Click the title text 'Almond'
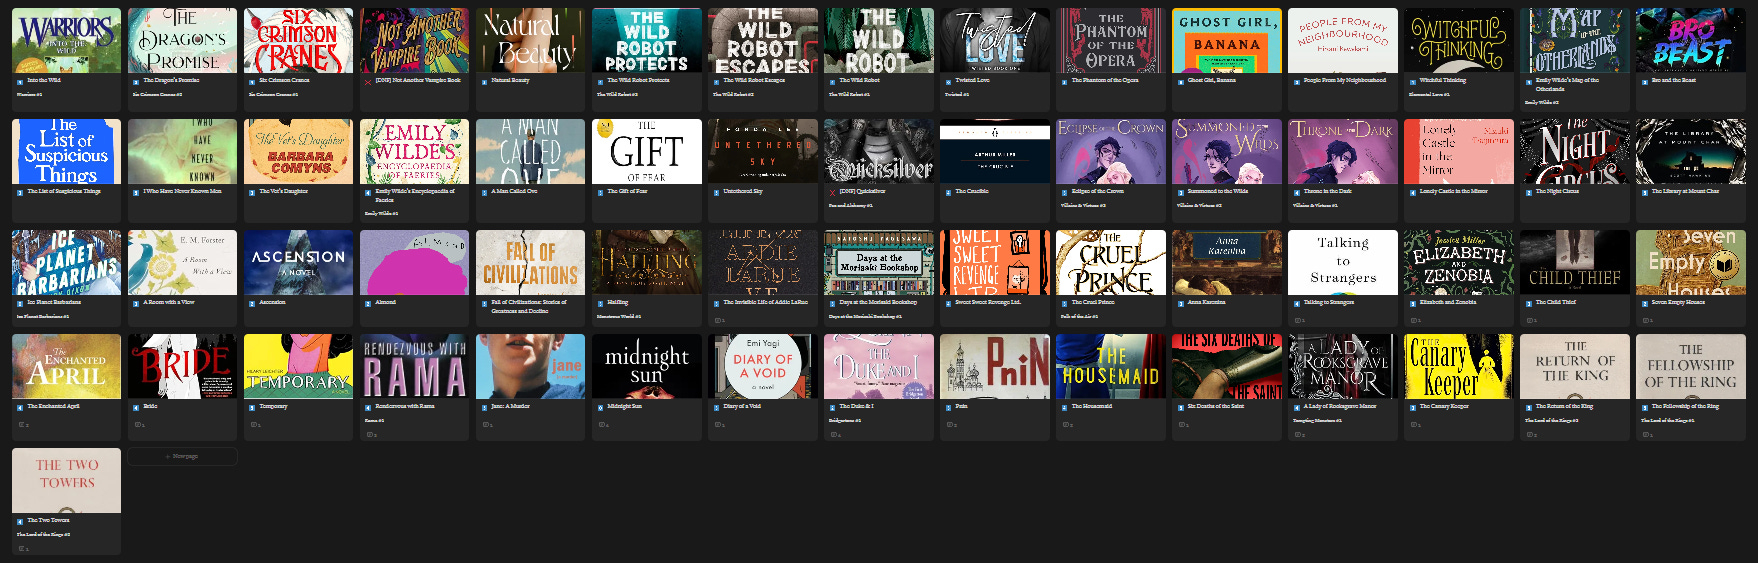The width and height of the screenshot is (1758, 563). 385,302
